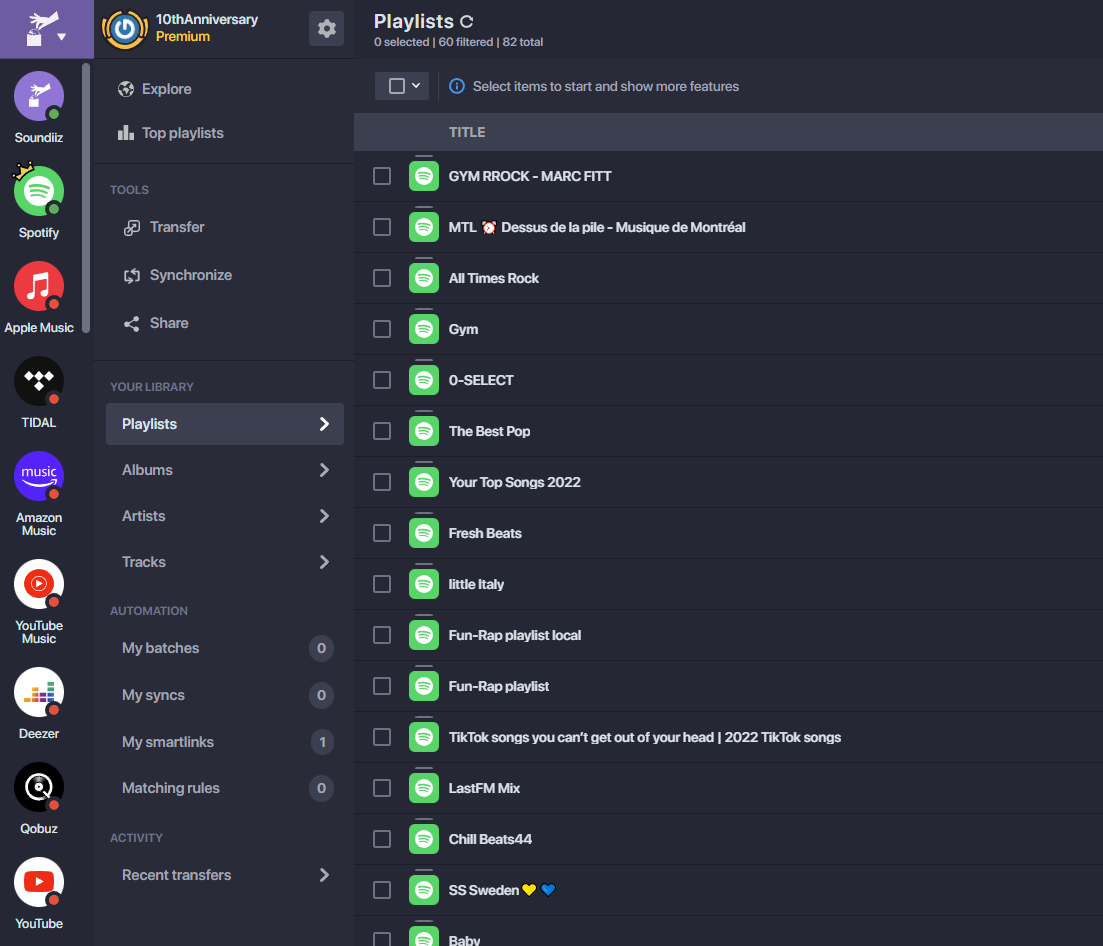
Task: Open the Deezer service icon
Action: coord(39,693)
